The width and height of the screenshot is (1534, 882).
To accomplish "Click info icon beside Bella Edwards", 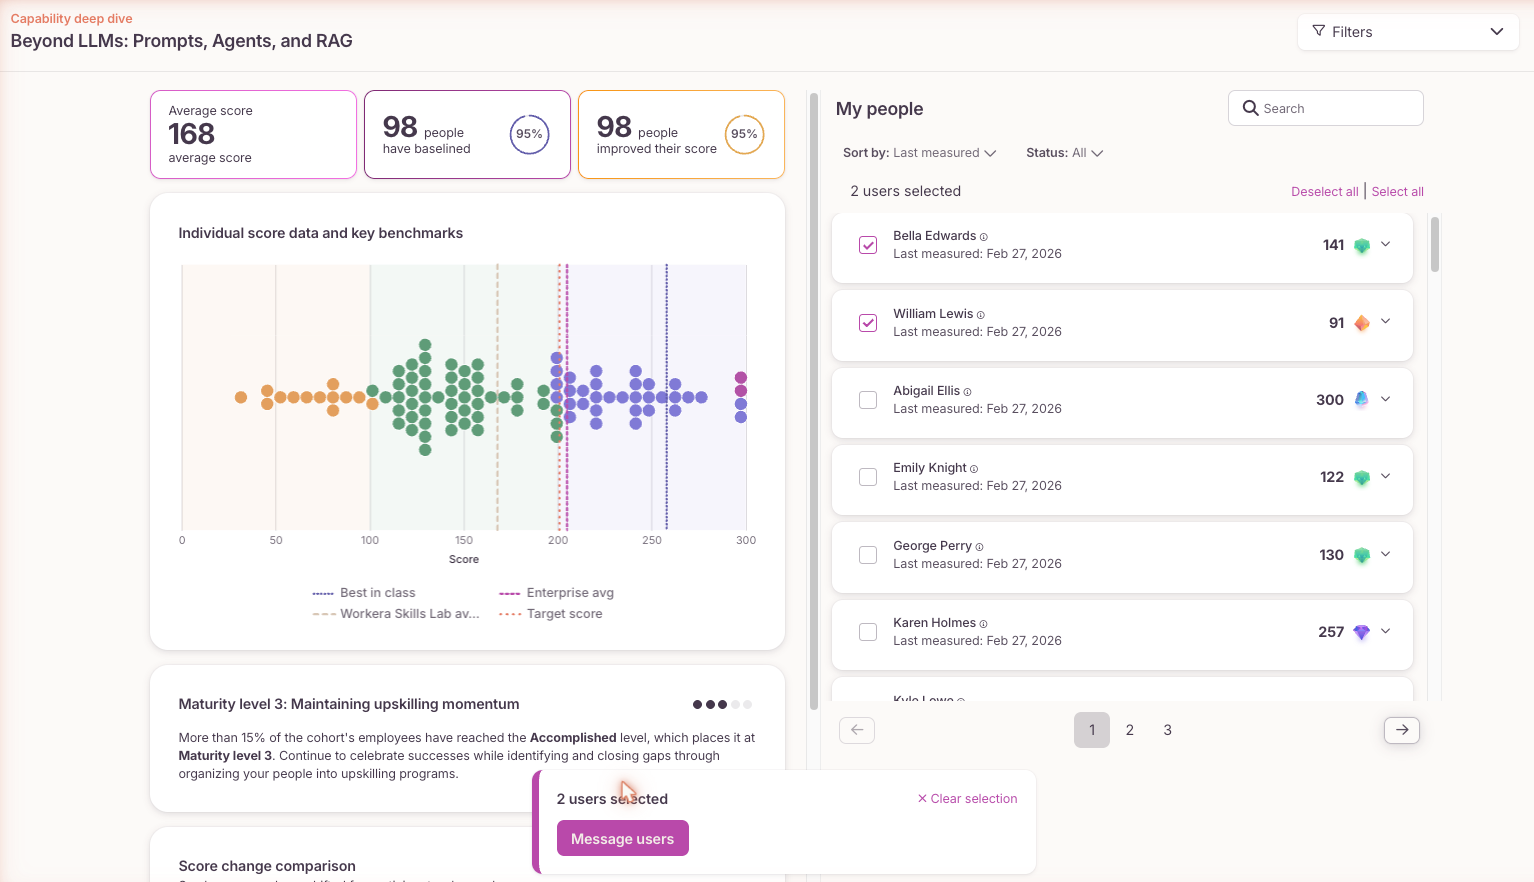I will pyautogui.click(x=984, y=237).
